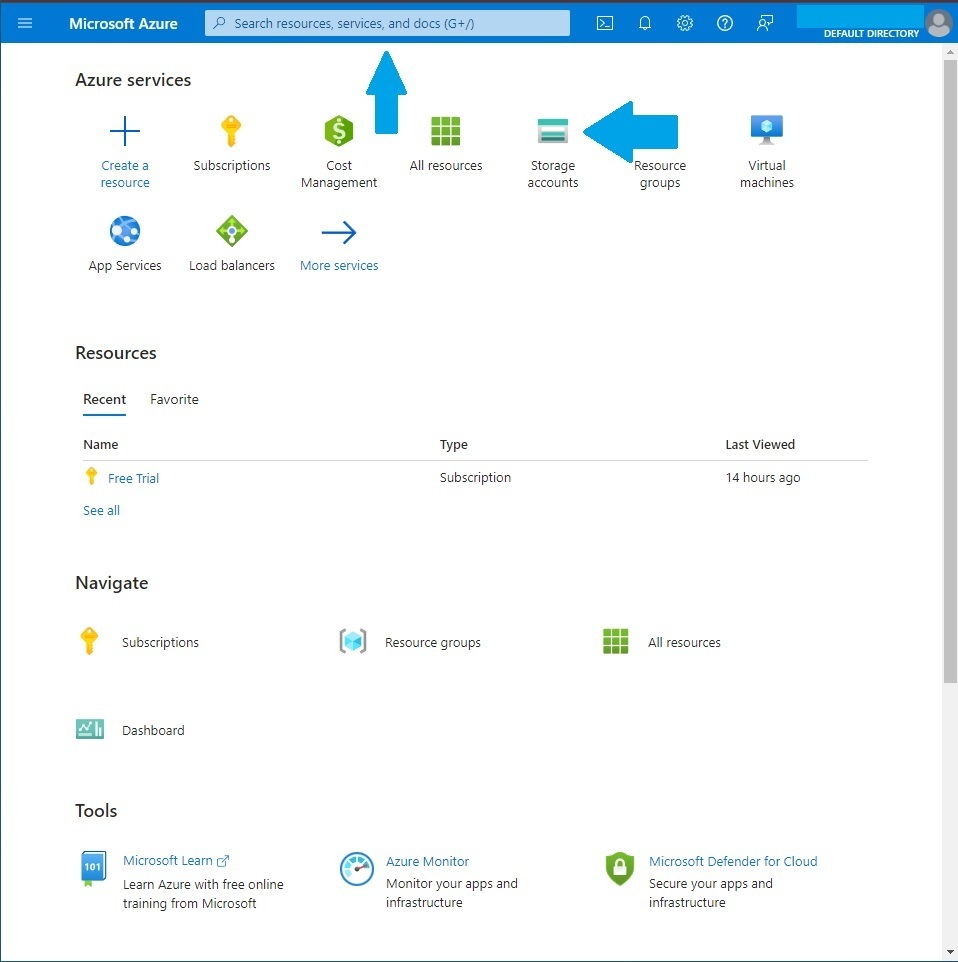958x962 pixels.
Task: Open App Services globe icon
Action: pos(125,231)
